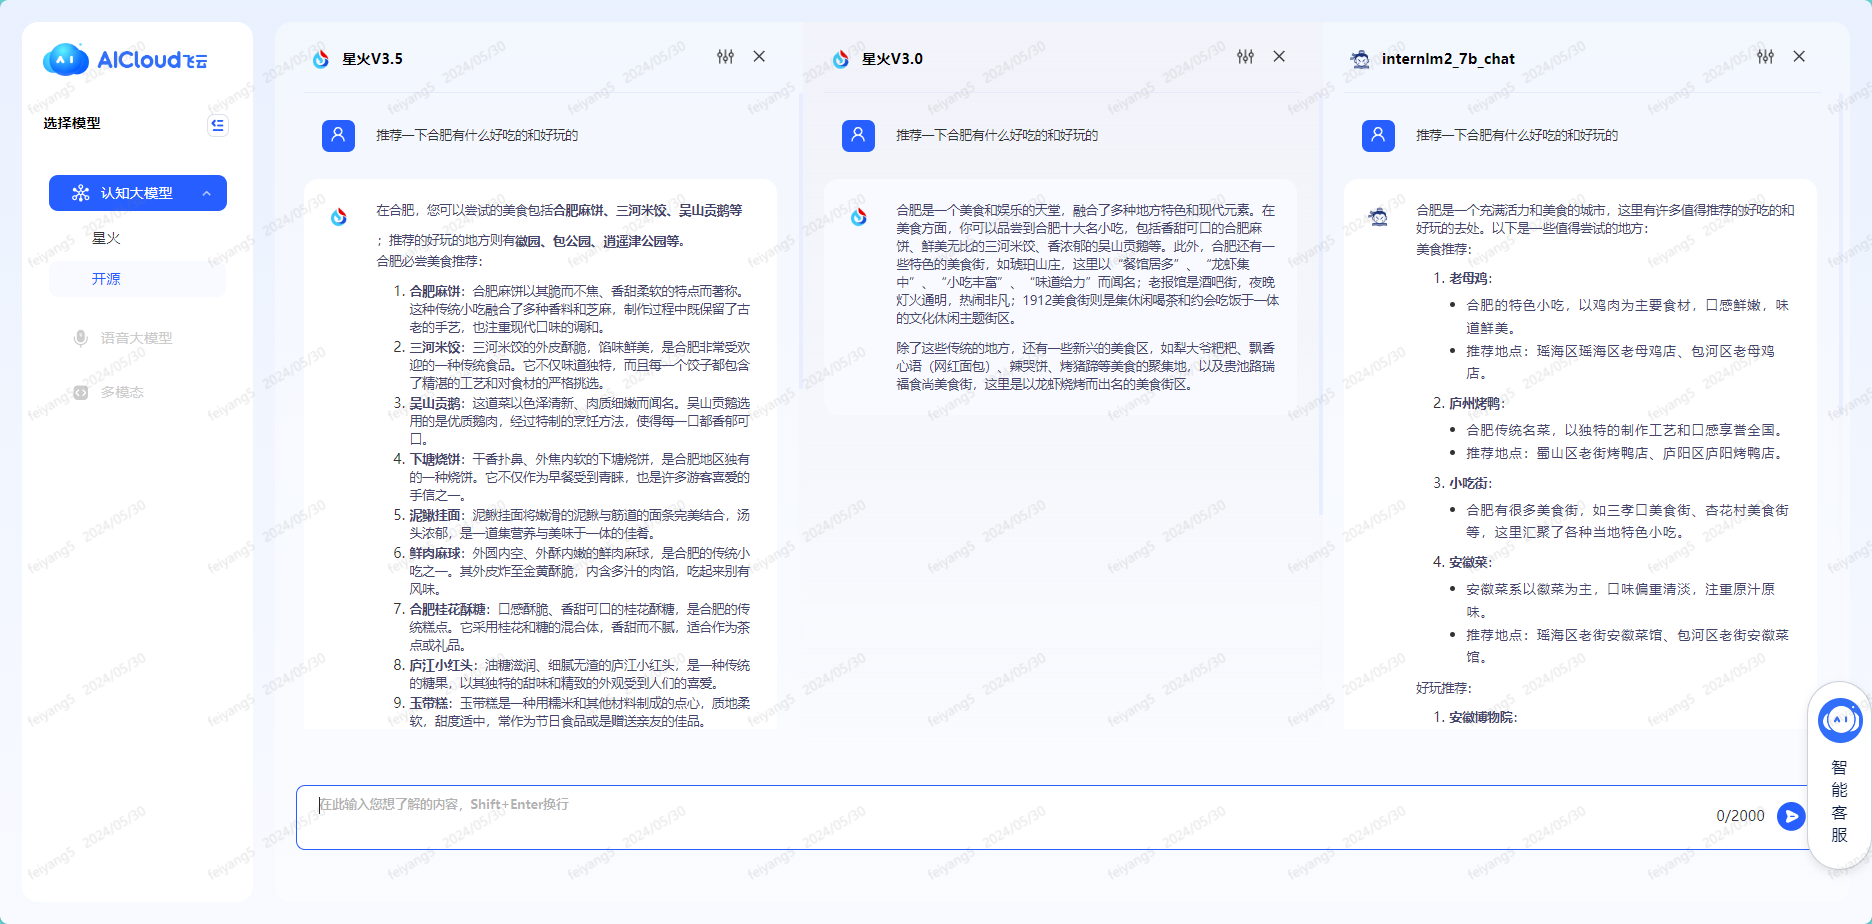Image resolution: width=1872 pixels, height=924 pixels.
Task: Close the internlm2_7b_chat panel
Action: click(1799, 57)
